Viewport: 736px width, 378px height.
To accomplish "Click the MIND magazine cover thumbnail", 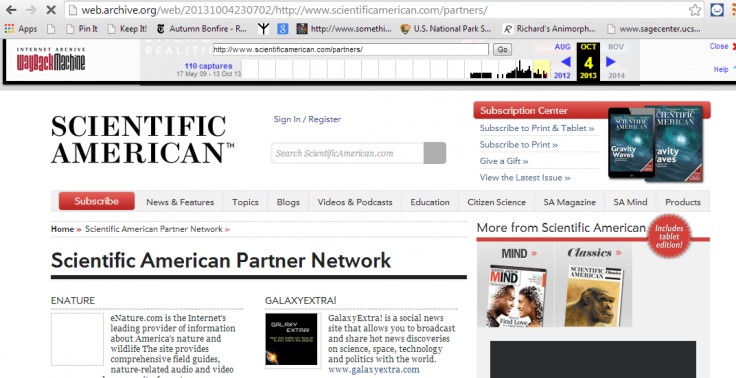I will point(517,296).
